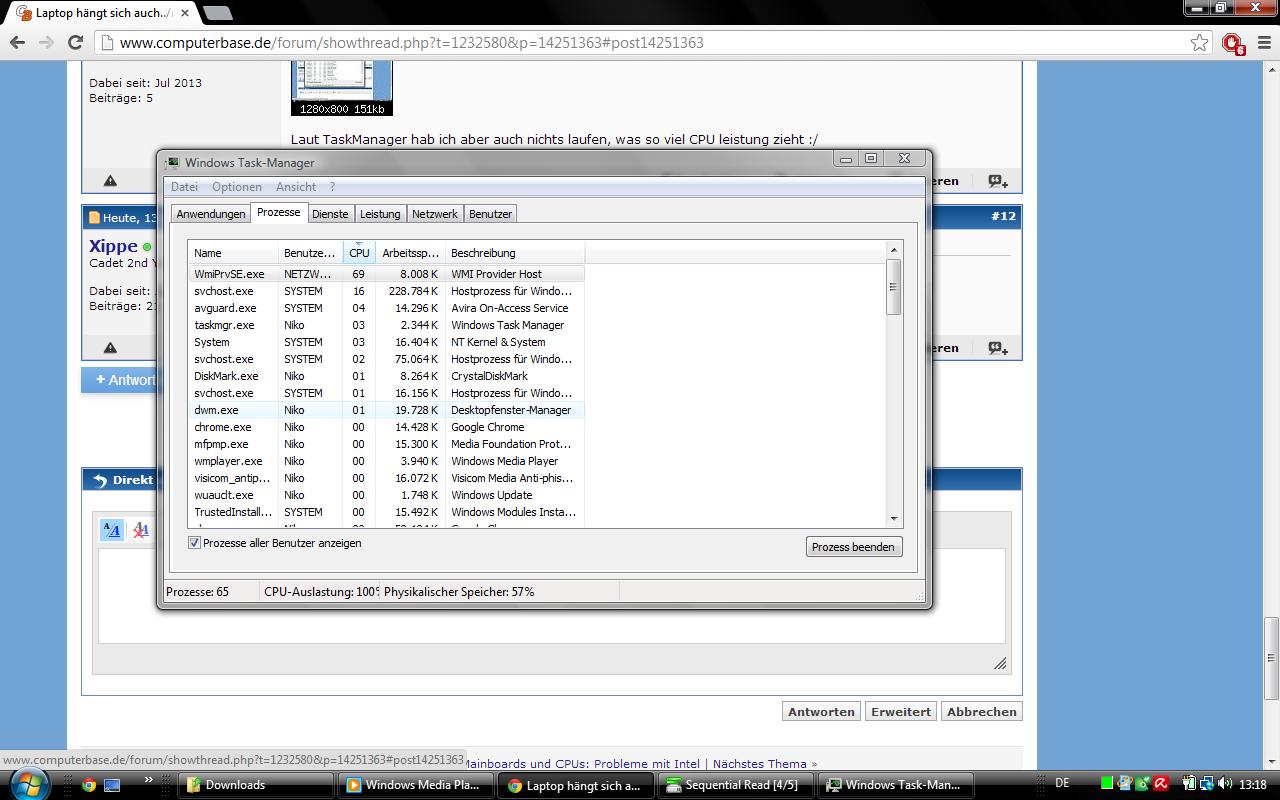Switch to Windows Media Player in taskbar

[x=415, y=785]
